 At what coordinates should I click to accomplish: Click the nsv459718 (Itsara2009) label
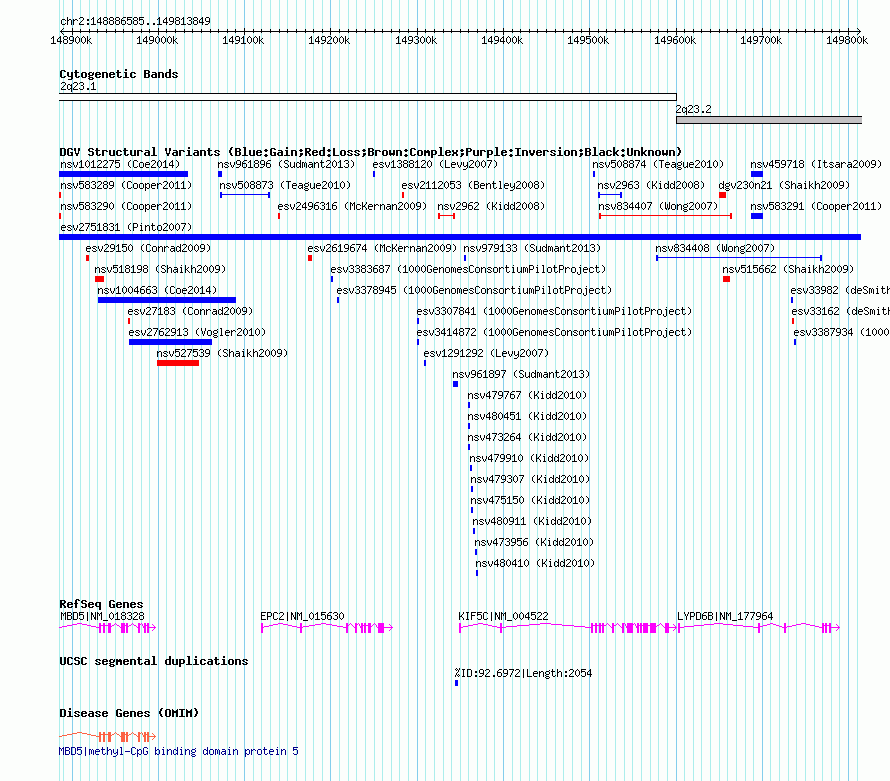tap(816, 164)
